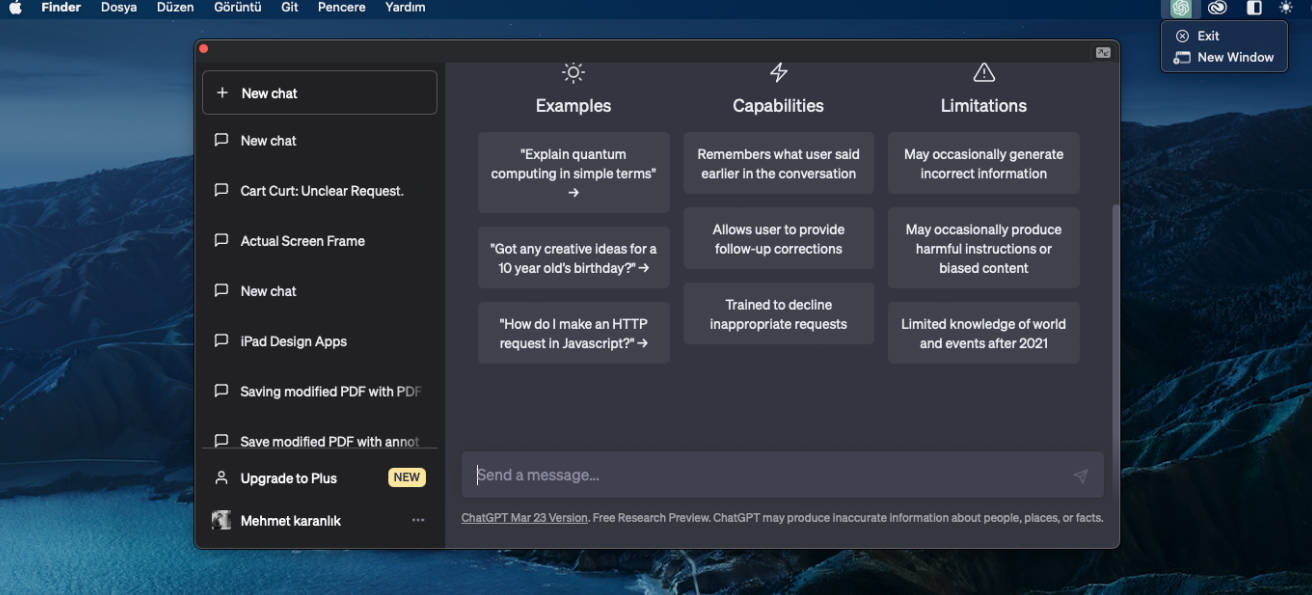The height and width of the screenshot is (595, 1312).
Task: Open the iPad Design Apps conversation
Action: (293, 341)
